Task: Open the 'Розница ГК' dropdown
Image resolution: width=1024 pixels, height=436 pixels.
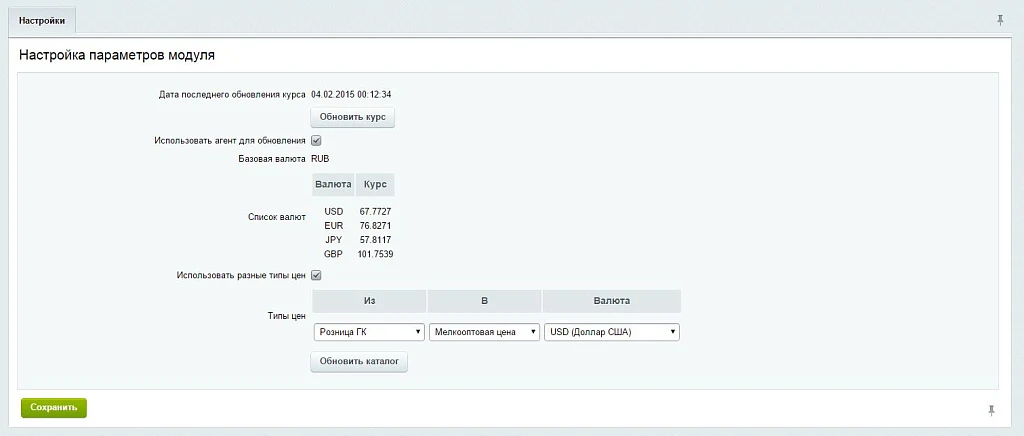Action: point(369,332)
